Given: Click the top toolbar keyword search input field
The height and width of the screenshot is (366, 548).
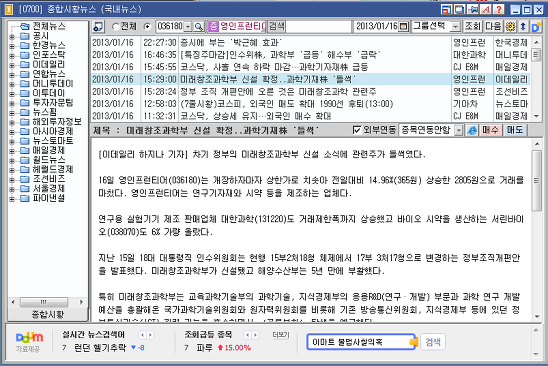Looking at the screenshot, I should pyautogui.click(x=318, y=27).
